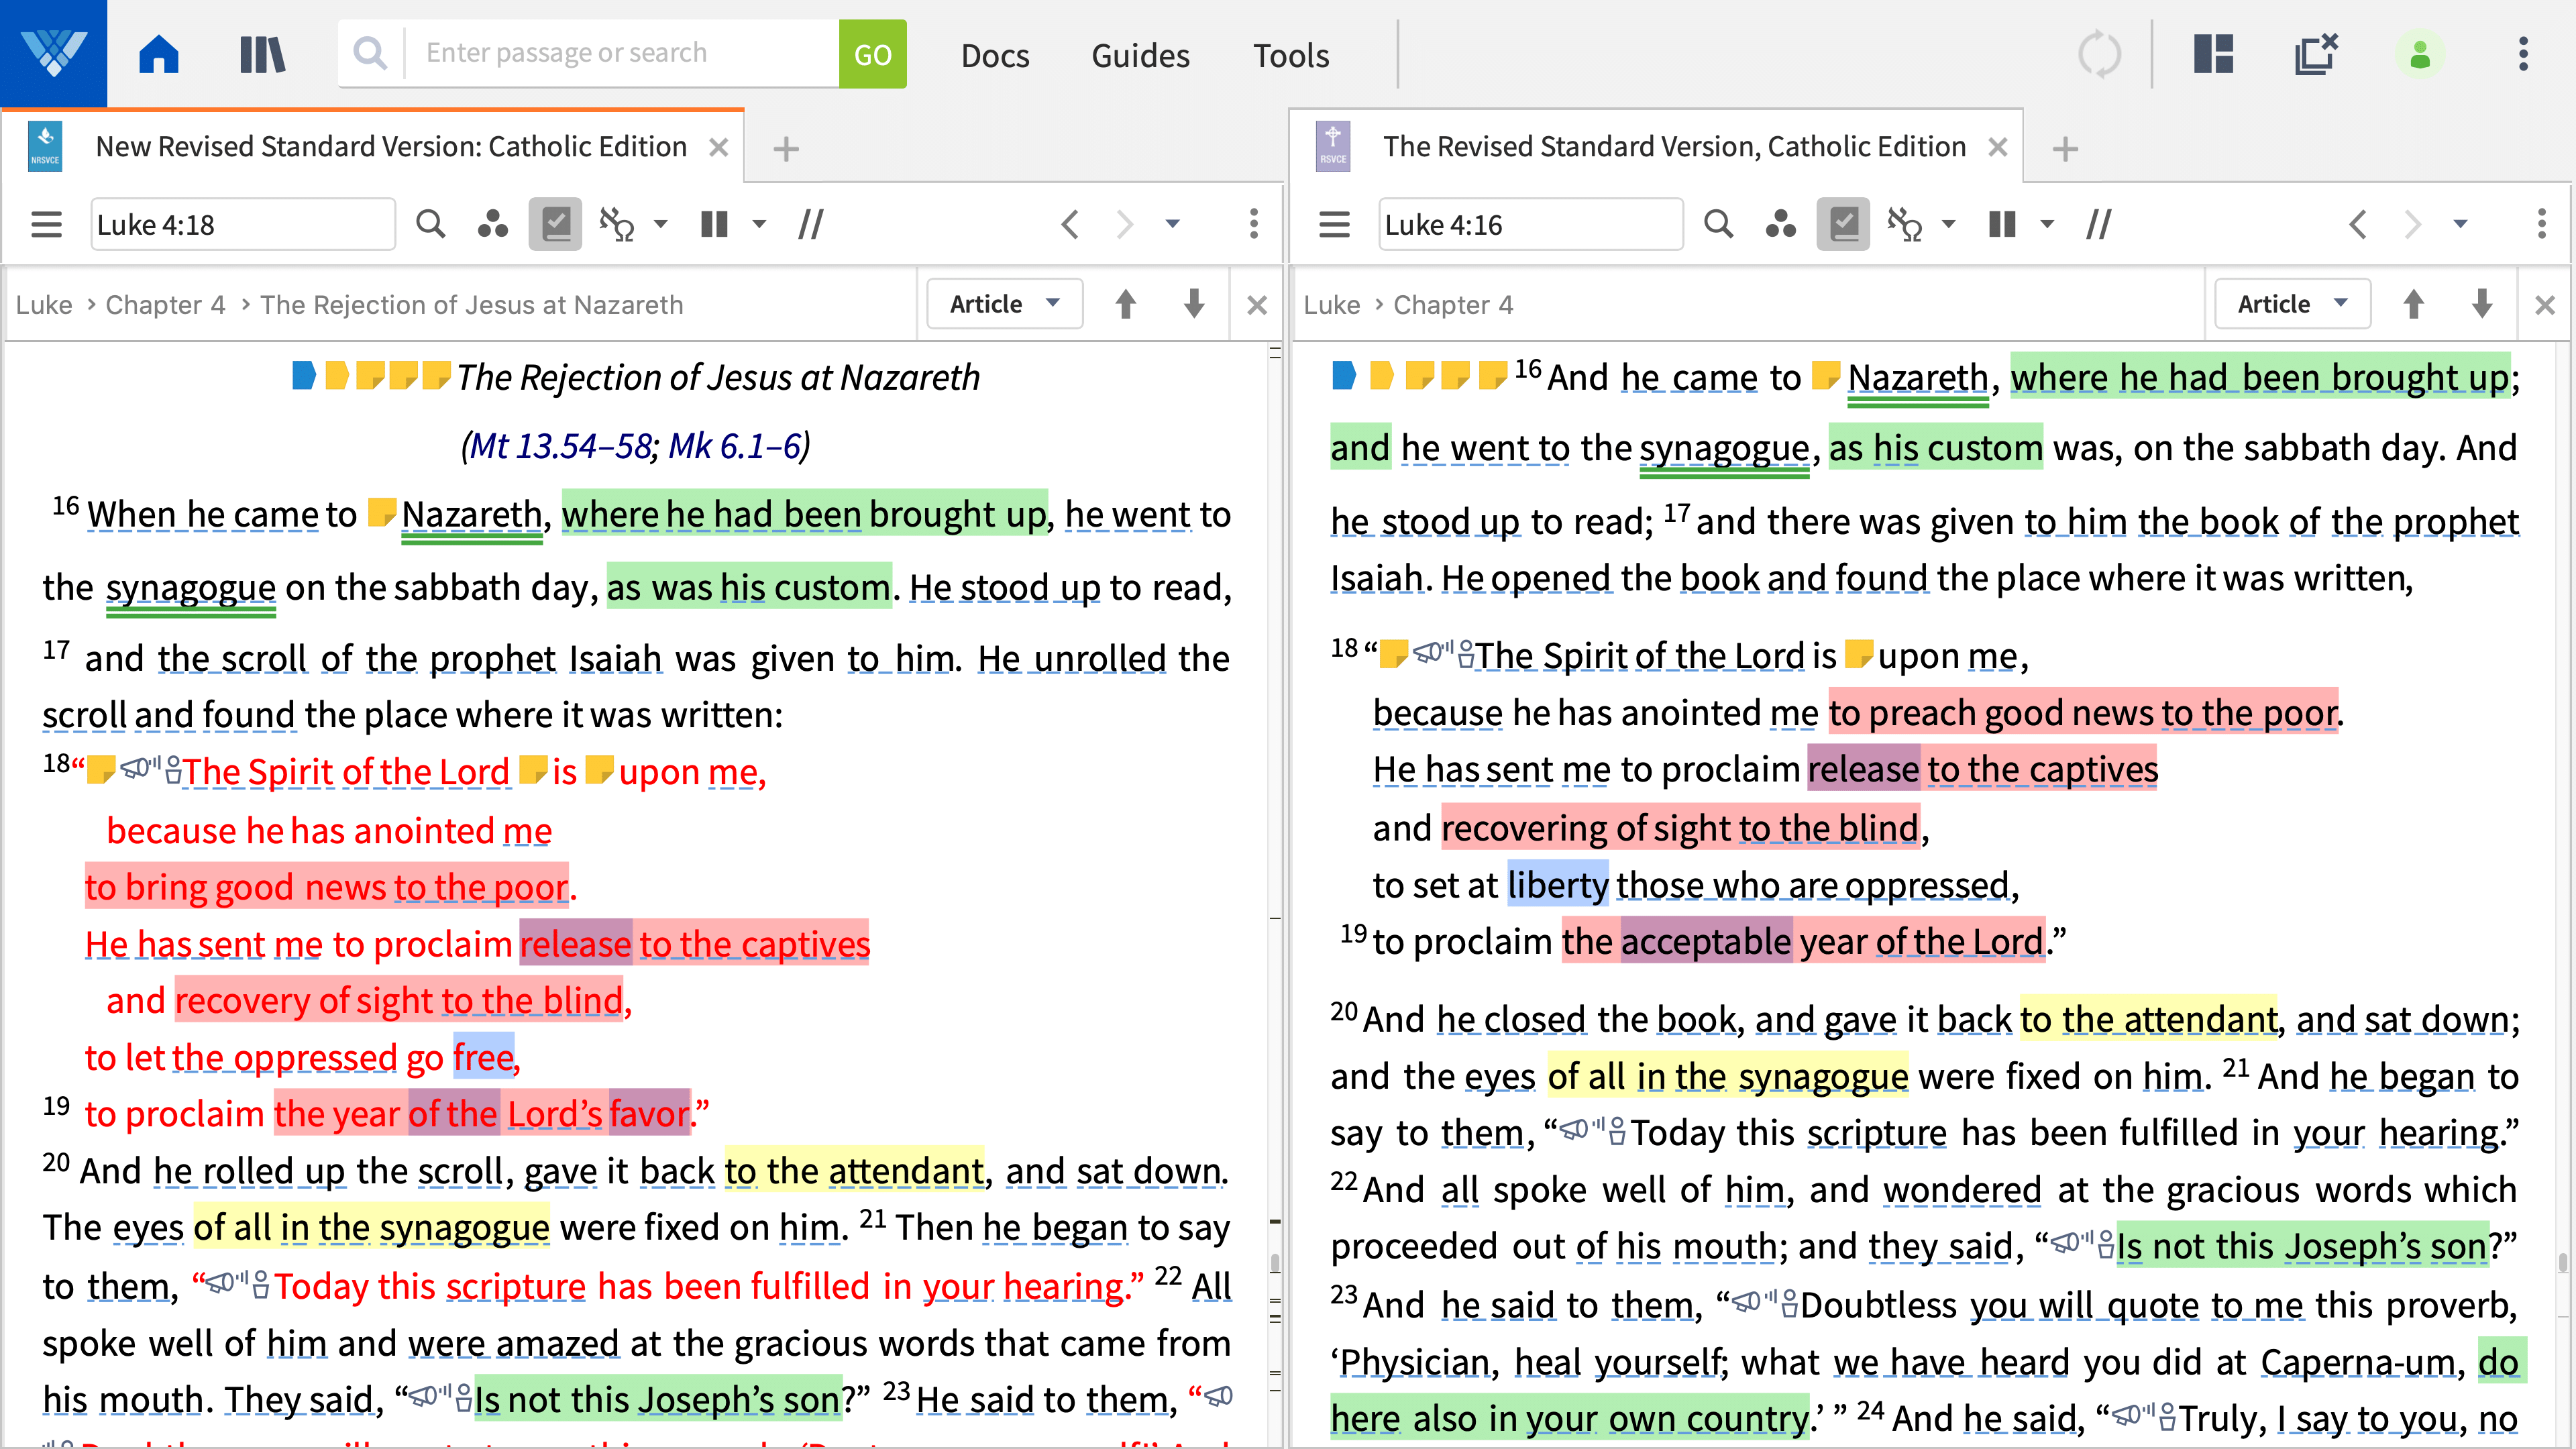Click the sync refresh icon
Viewport: 2576px width, 1449px height.
(x=2099, y=54)
